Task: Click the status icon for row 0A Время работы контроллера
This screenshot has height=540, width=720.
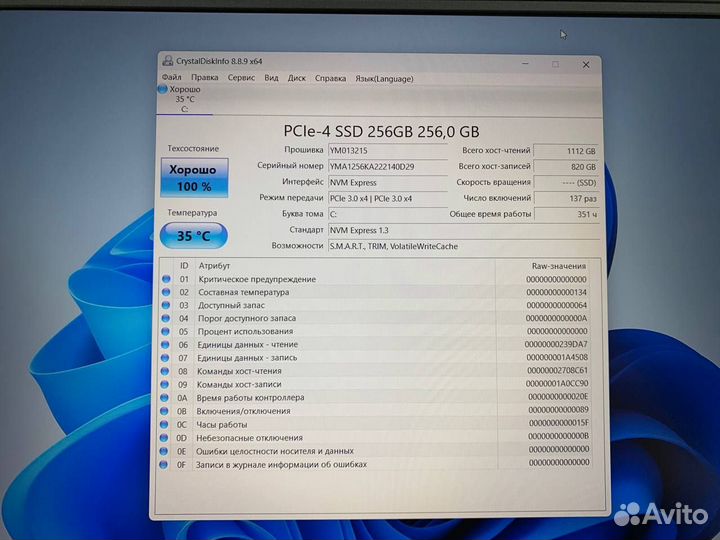Action: 164,398
